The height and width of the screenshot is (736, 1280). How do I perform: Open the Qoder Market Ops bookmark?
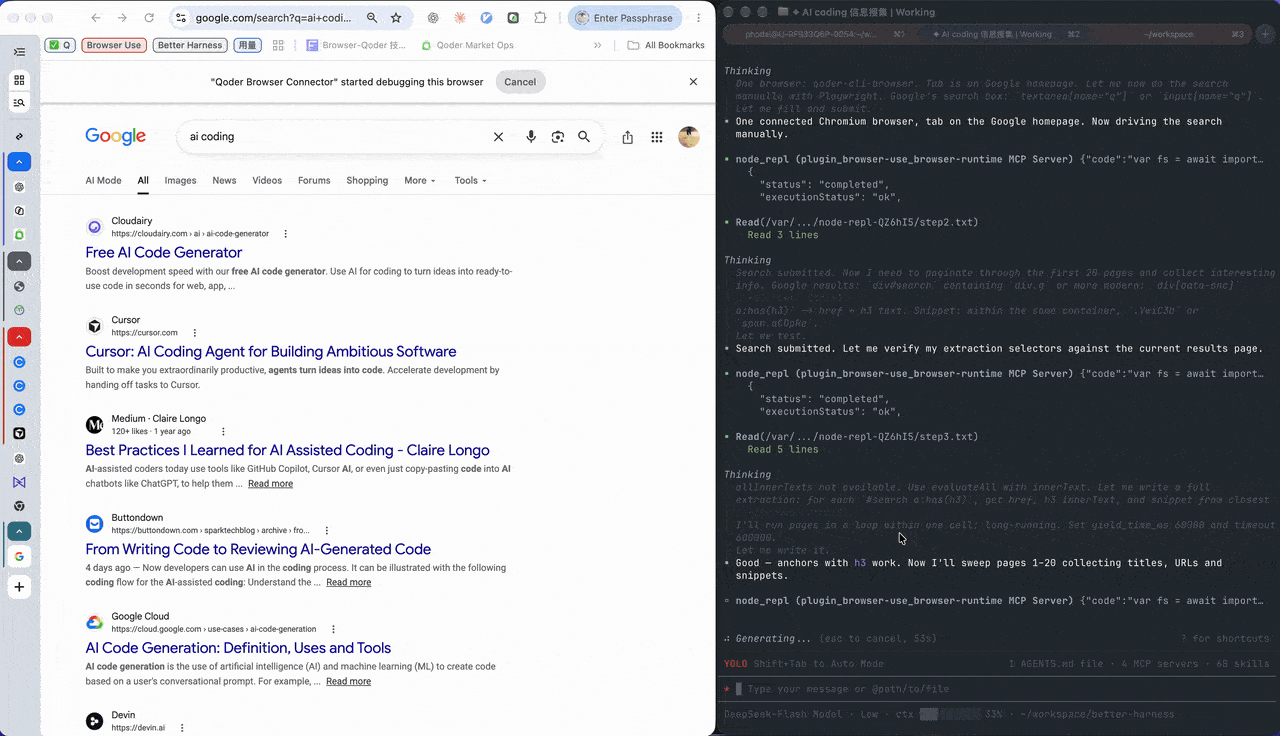[x=468, y=45]
